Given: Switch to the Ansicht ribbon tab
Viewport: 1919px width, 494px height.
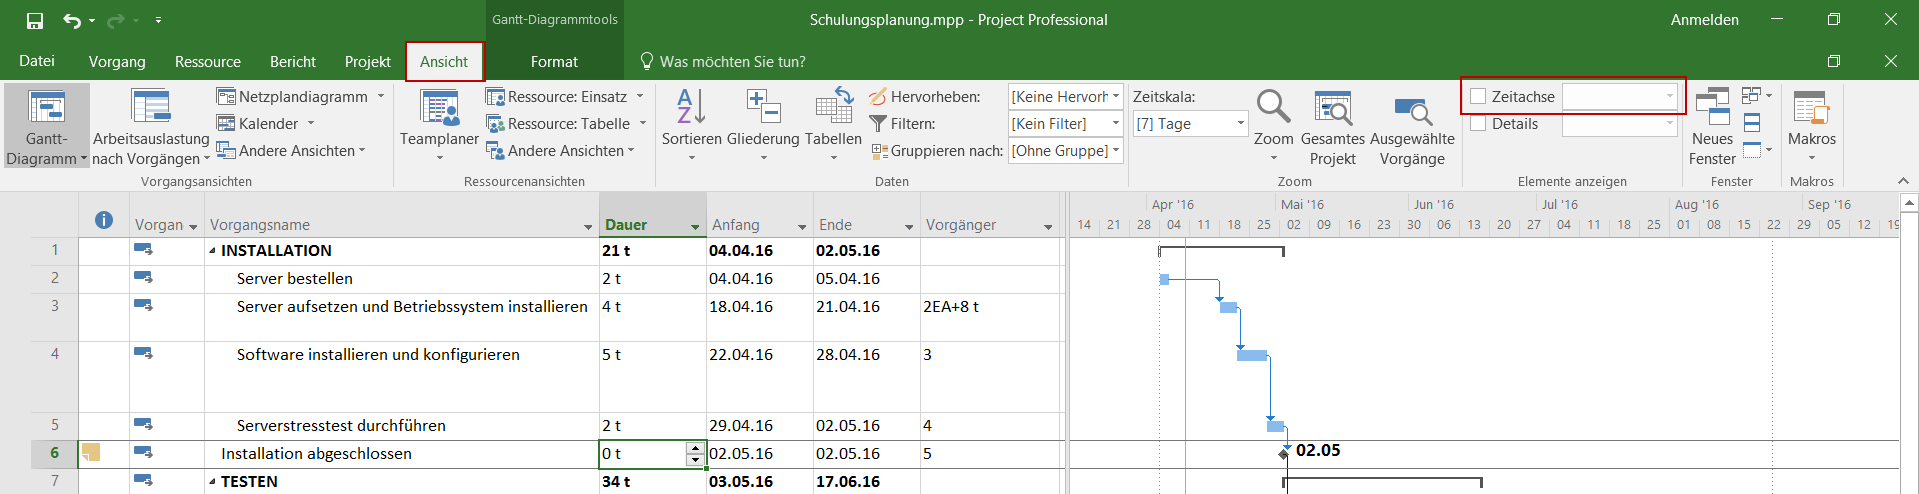Looking at the screenshot, I should 444,62.
